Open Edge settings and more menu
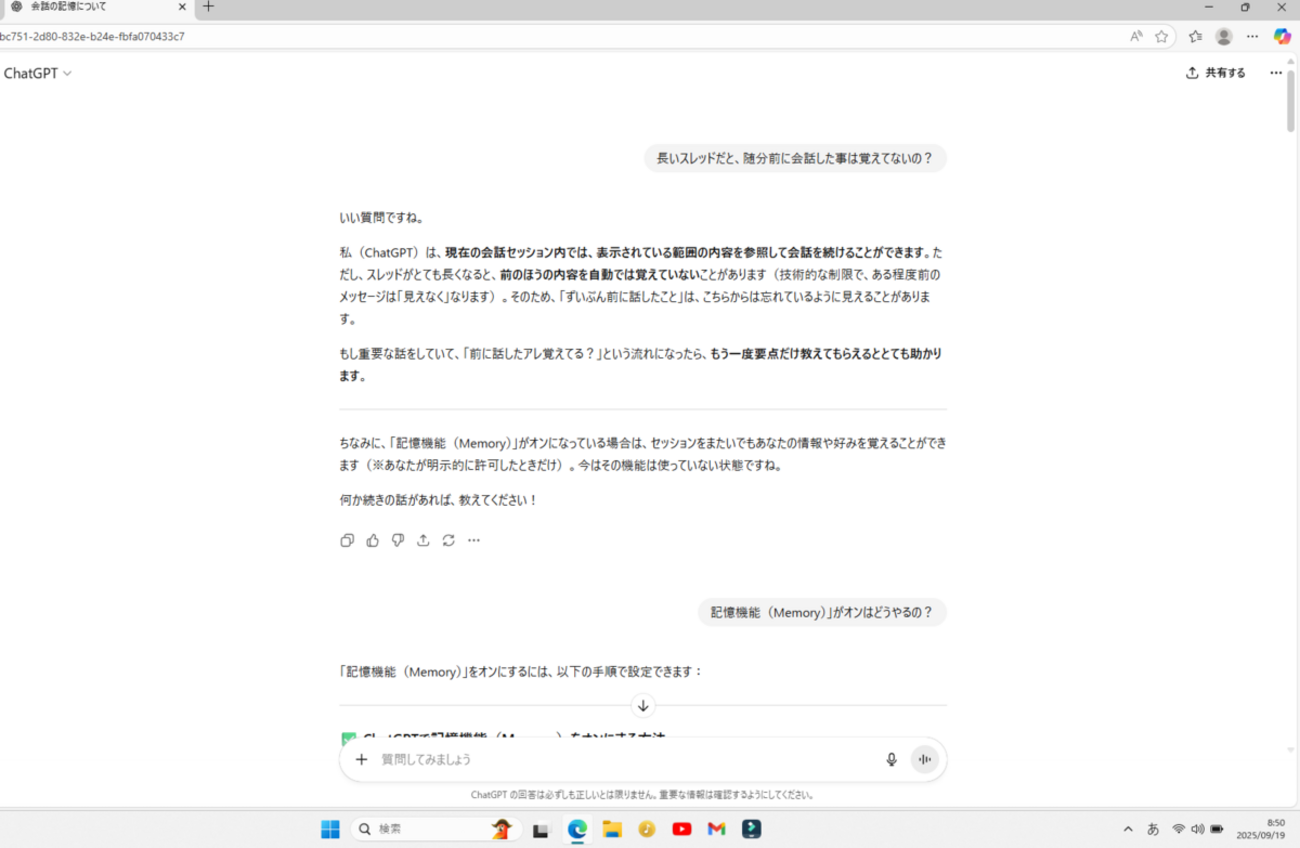The width and height of the screenshot is (1300, 848). pos(1252,36)
